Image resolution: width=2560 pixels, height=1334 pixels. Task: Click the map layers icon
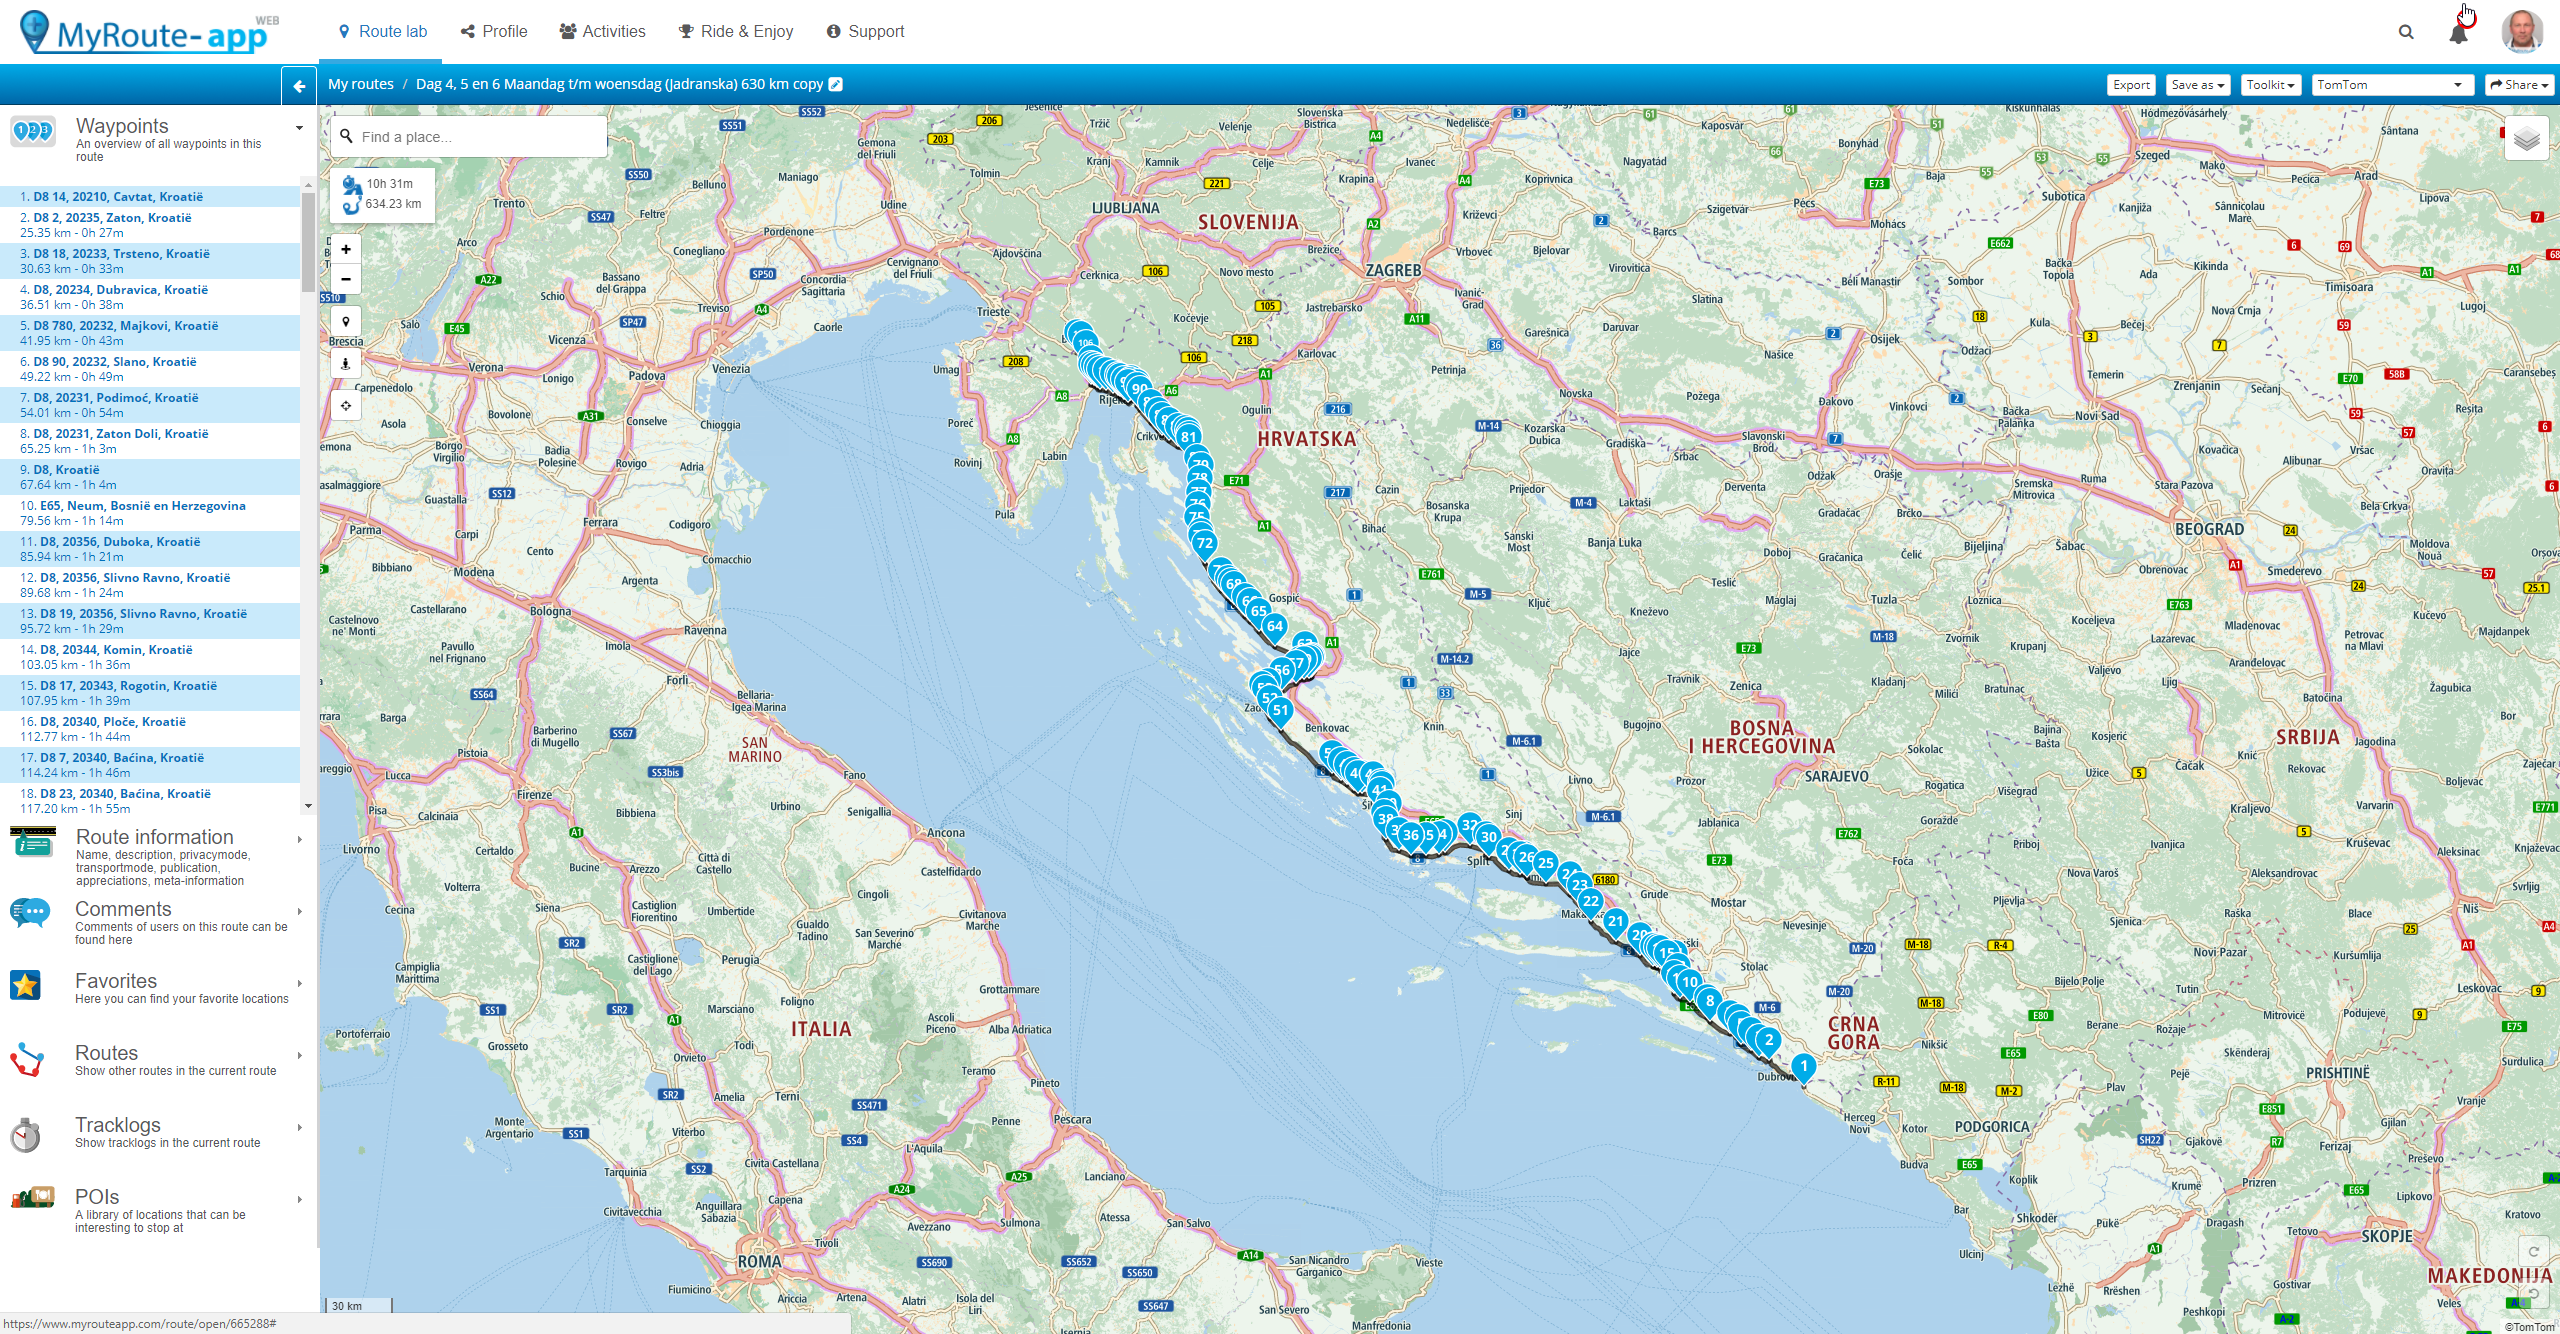point(2526,139)
